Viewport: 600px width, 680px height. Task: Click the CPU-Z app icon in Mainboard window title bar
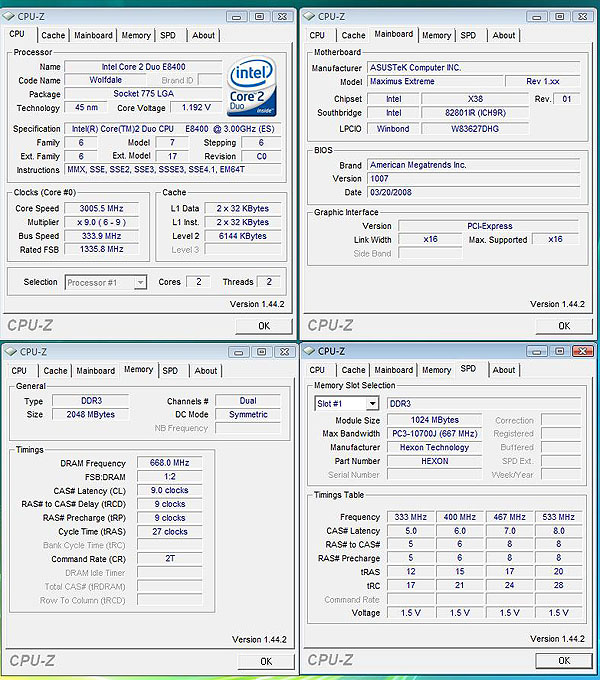pyautogui.click(x=309, y=16)
